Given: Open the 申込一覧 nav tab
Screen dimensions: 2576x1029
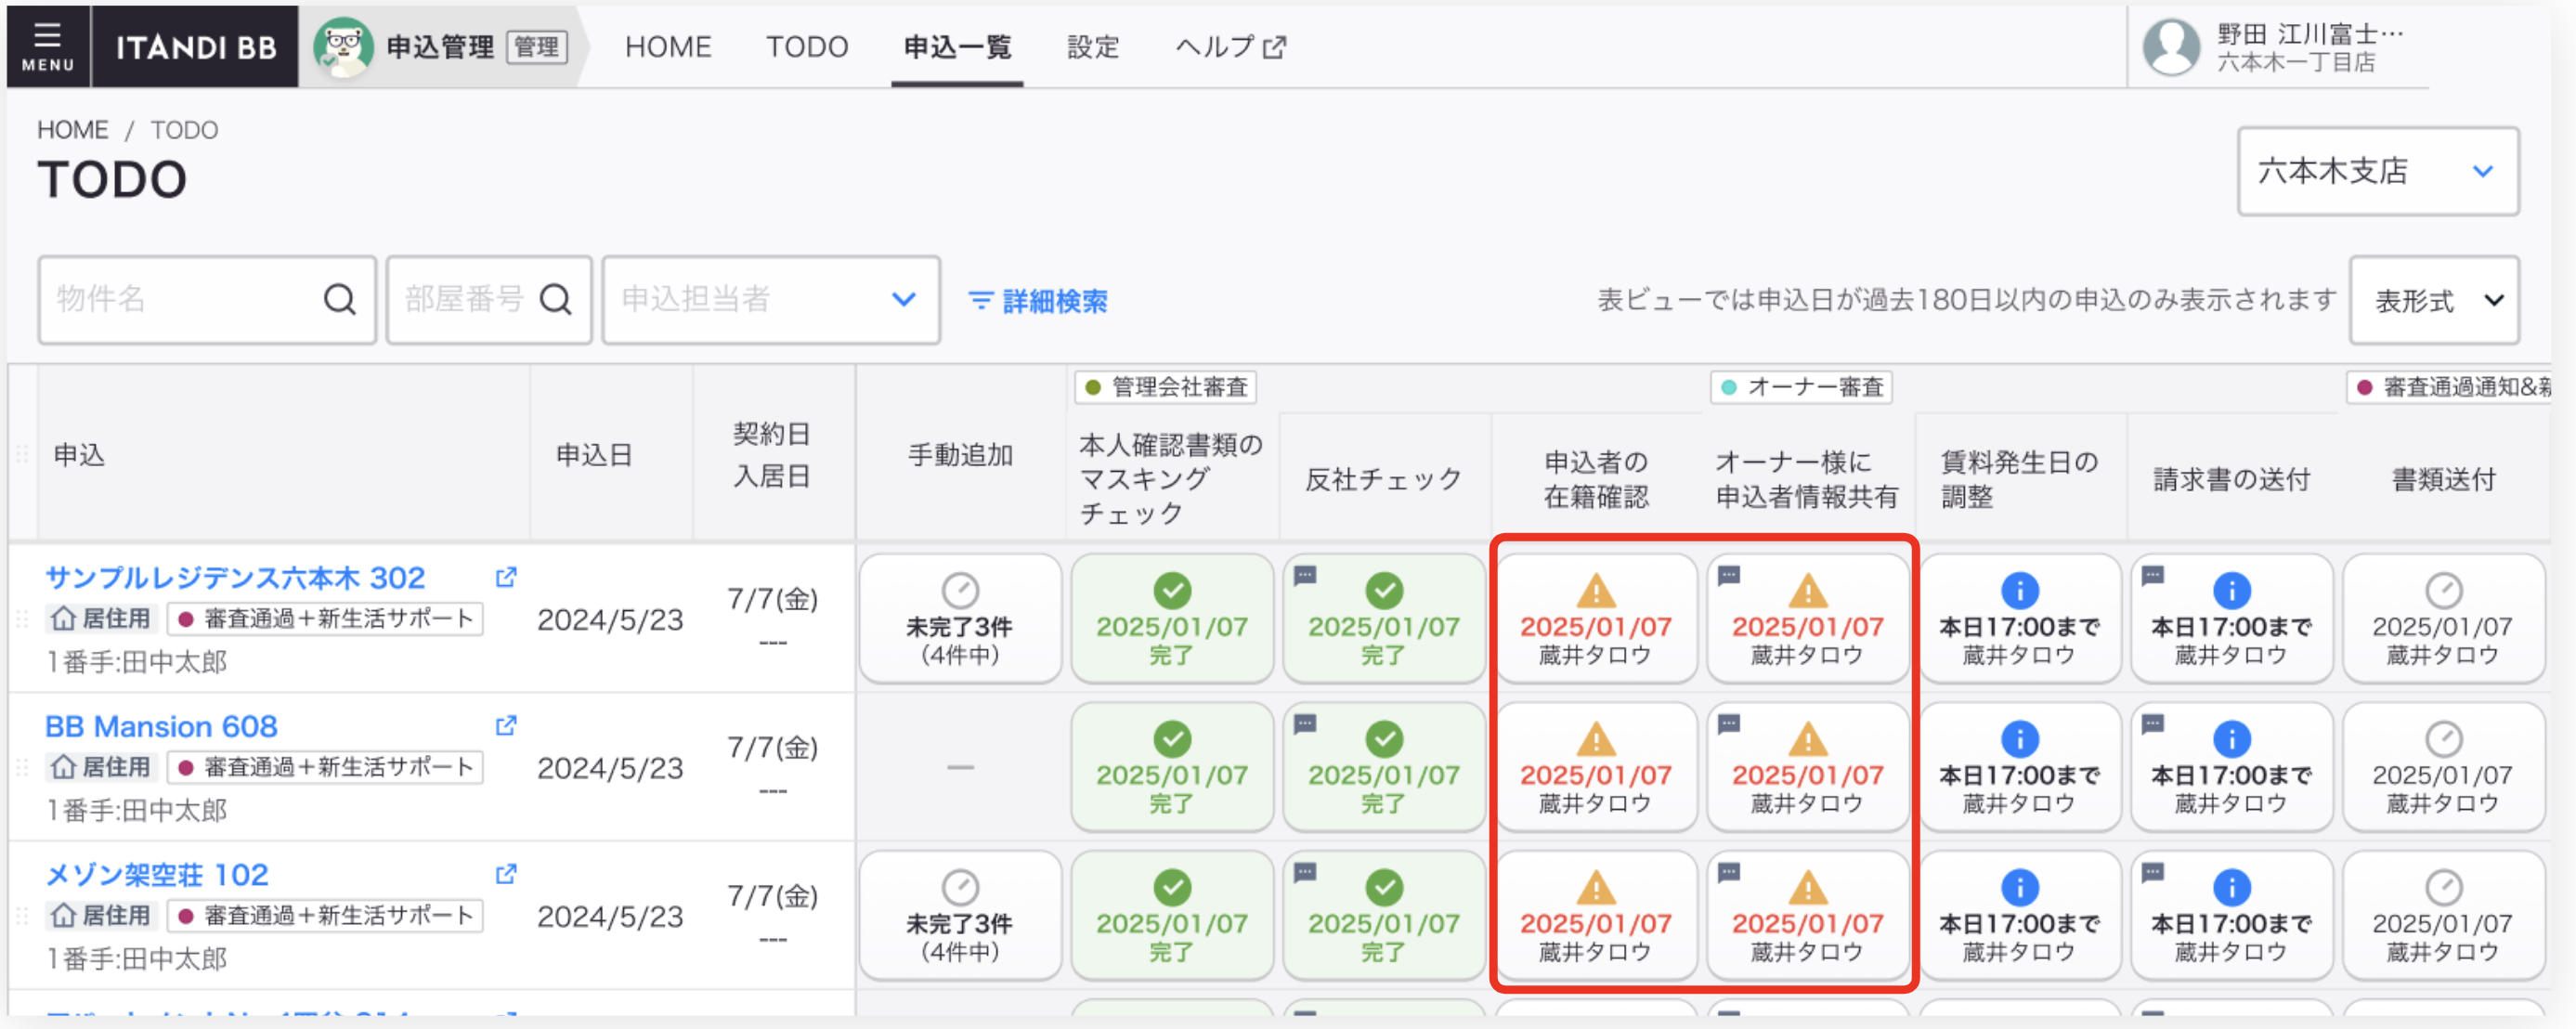Looking at the screenshot, I should [957, 47].
